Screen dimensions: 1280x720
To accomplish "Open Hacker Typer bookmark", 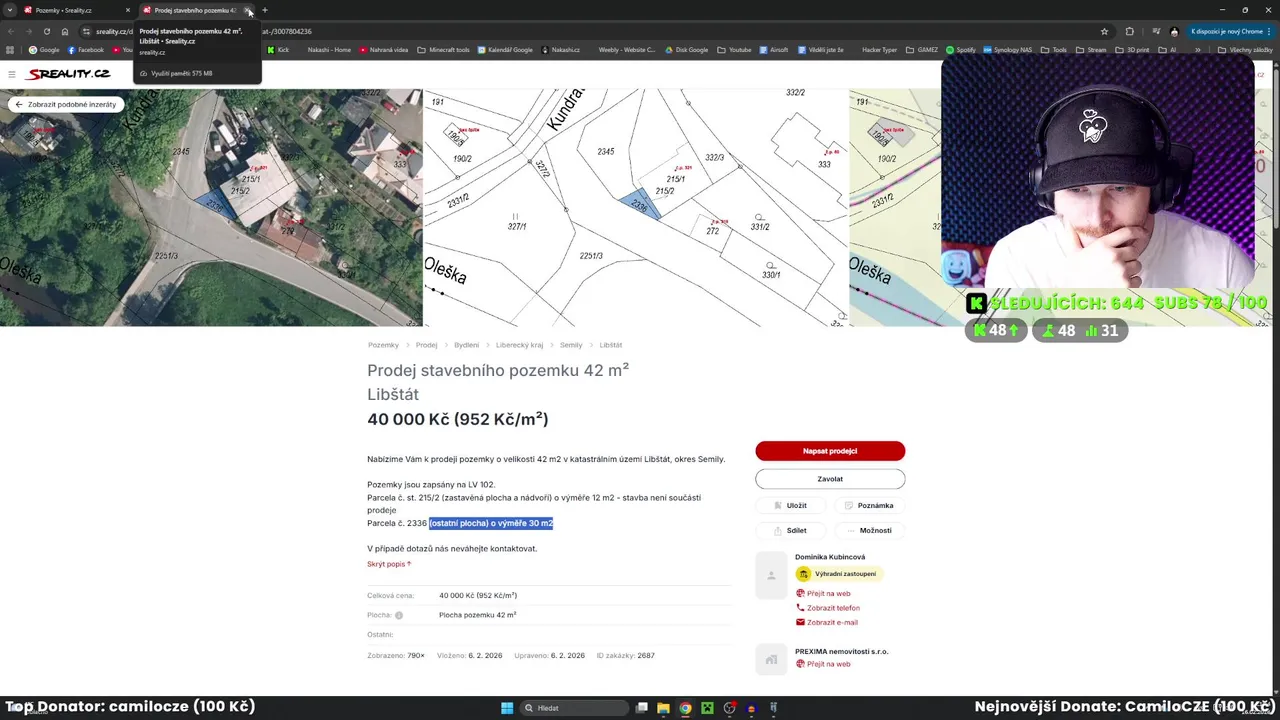I will (879, 50).
